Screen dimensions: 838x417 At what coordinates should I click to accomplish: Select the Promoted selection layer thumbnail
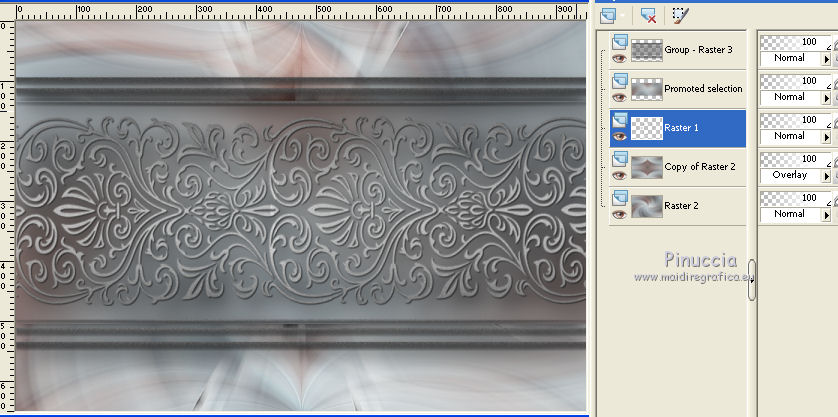(x=647, y=89)
